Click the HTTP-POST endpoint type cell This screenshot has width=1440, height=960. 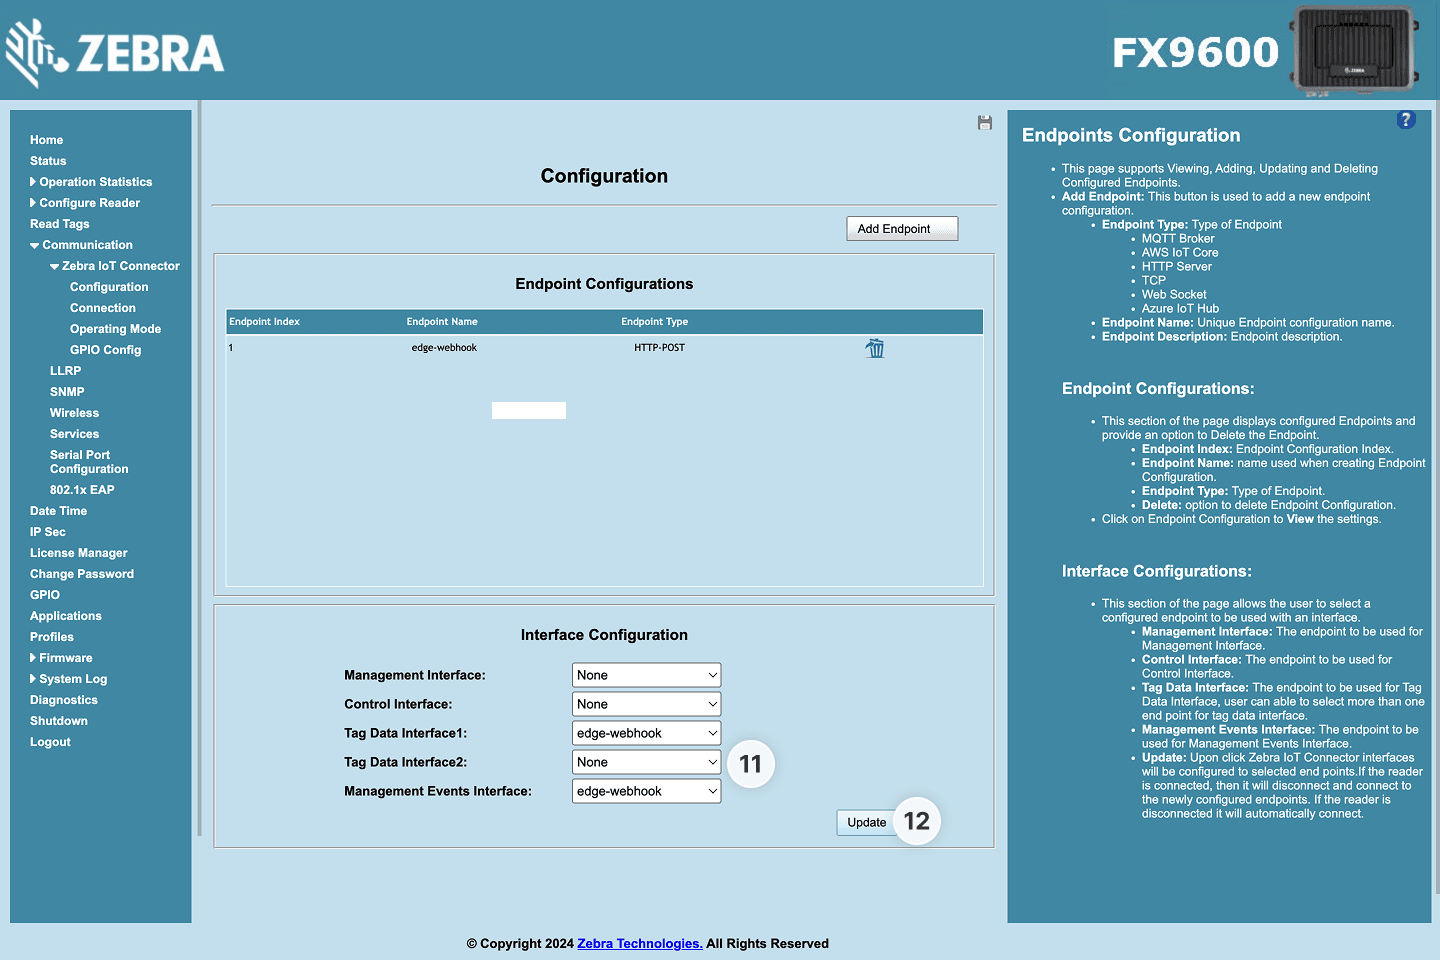(x=660, y=348)
